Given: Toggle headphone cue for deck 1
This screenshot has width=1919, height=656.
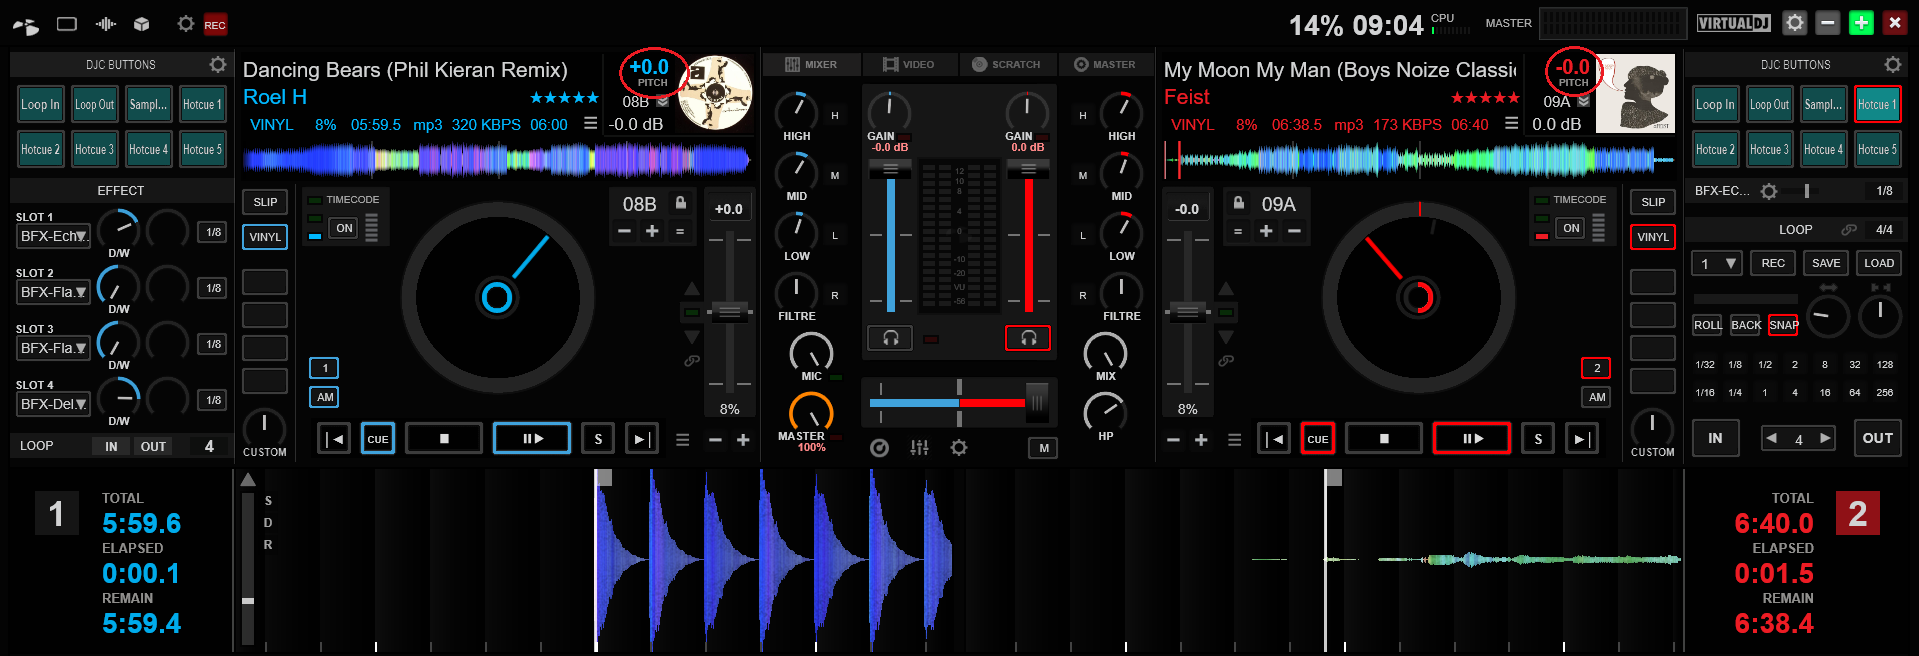Looking at the screenshot, I should click(890, 338).
